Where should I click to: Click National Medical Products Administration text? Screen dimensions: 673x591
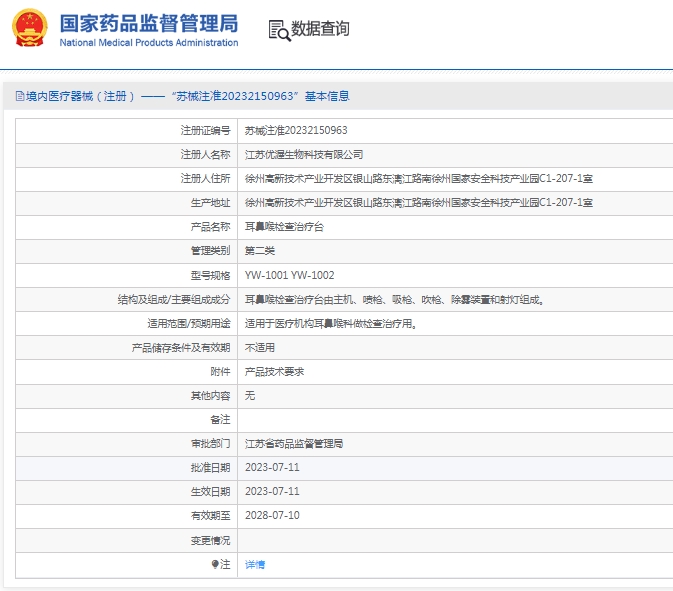[x=149, y=42]
